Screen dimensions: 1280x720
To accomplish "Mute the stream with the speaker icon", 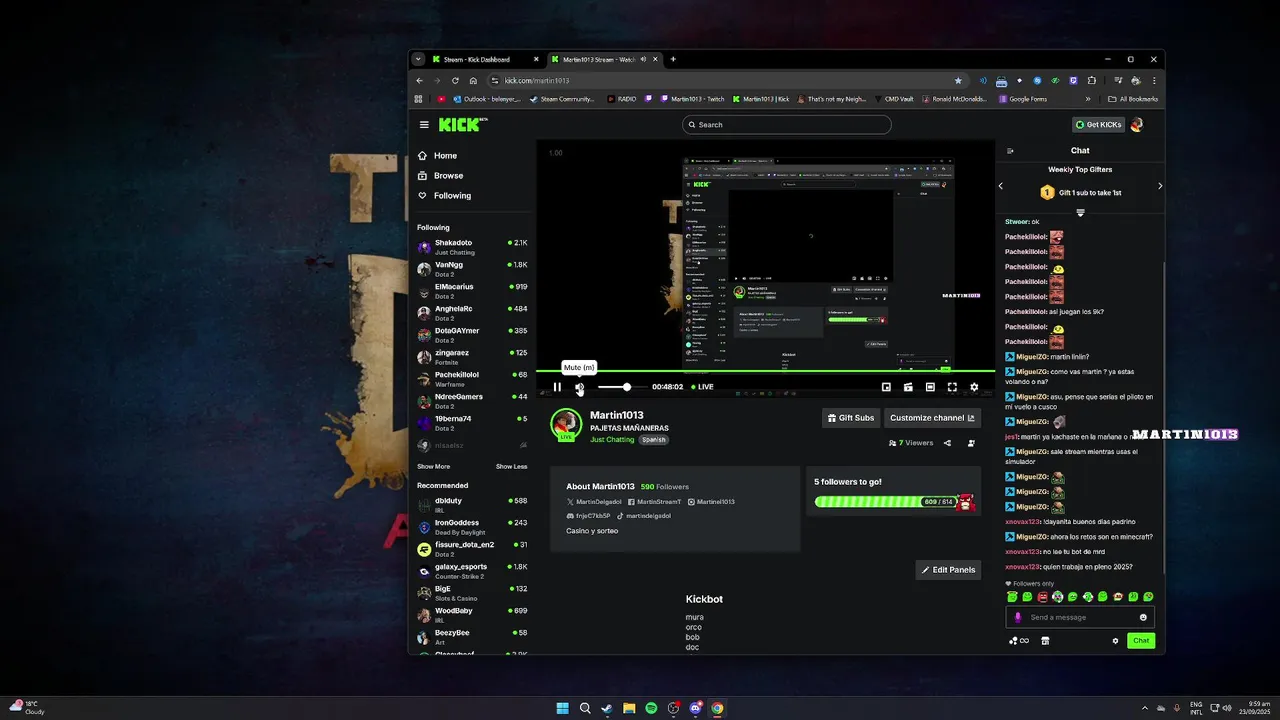I will click(x=579, y=387).
